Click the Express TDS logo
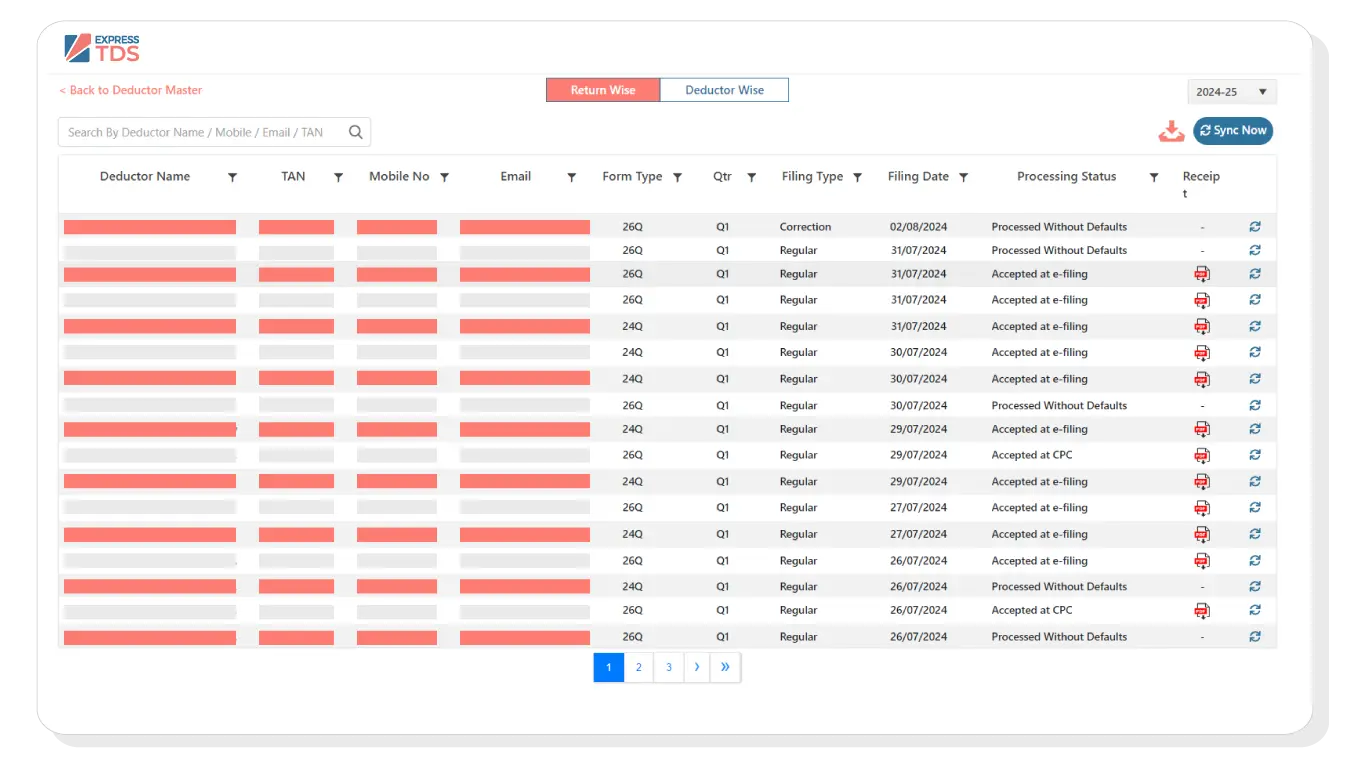 click(102, 47)
